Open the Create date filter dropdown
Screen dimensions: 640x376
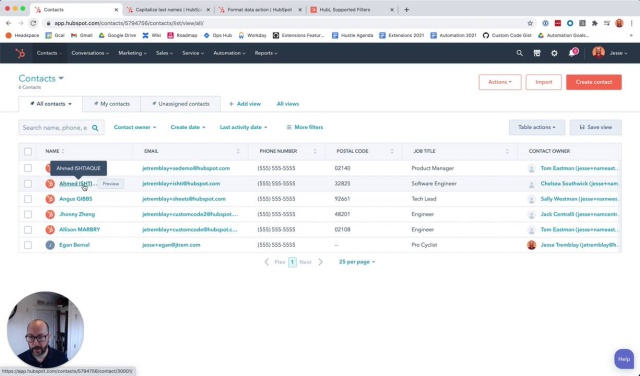(188, 127)
